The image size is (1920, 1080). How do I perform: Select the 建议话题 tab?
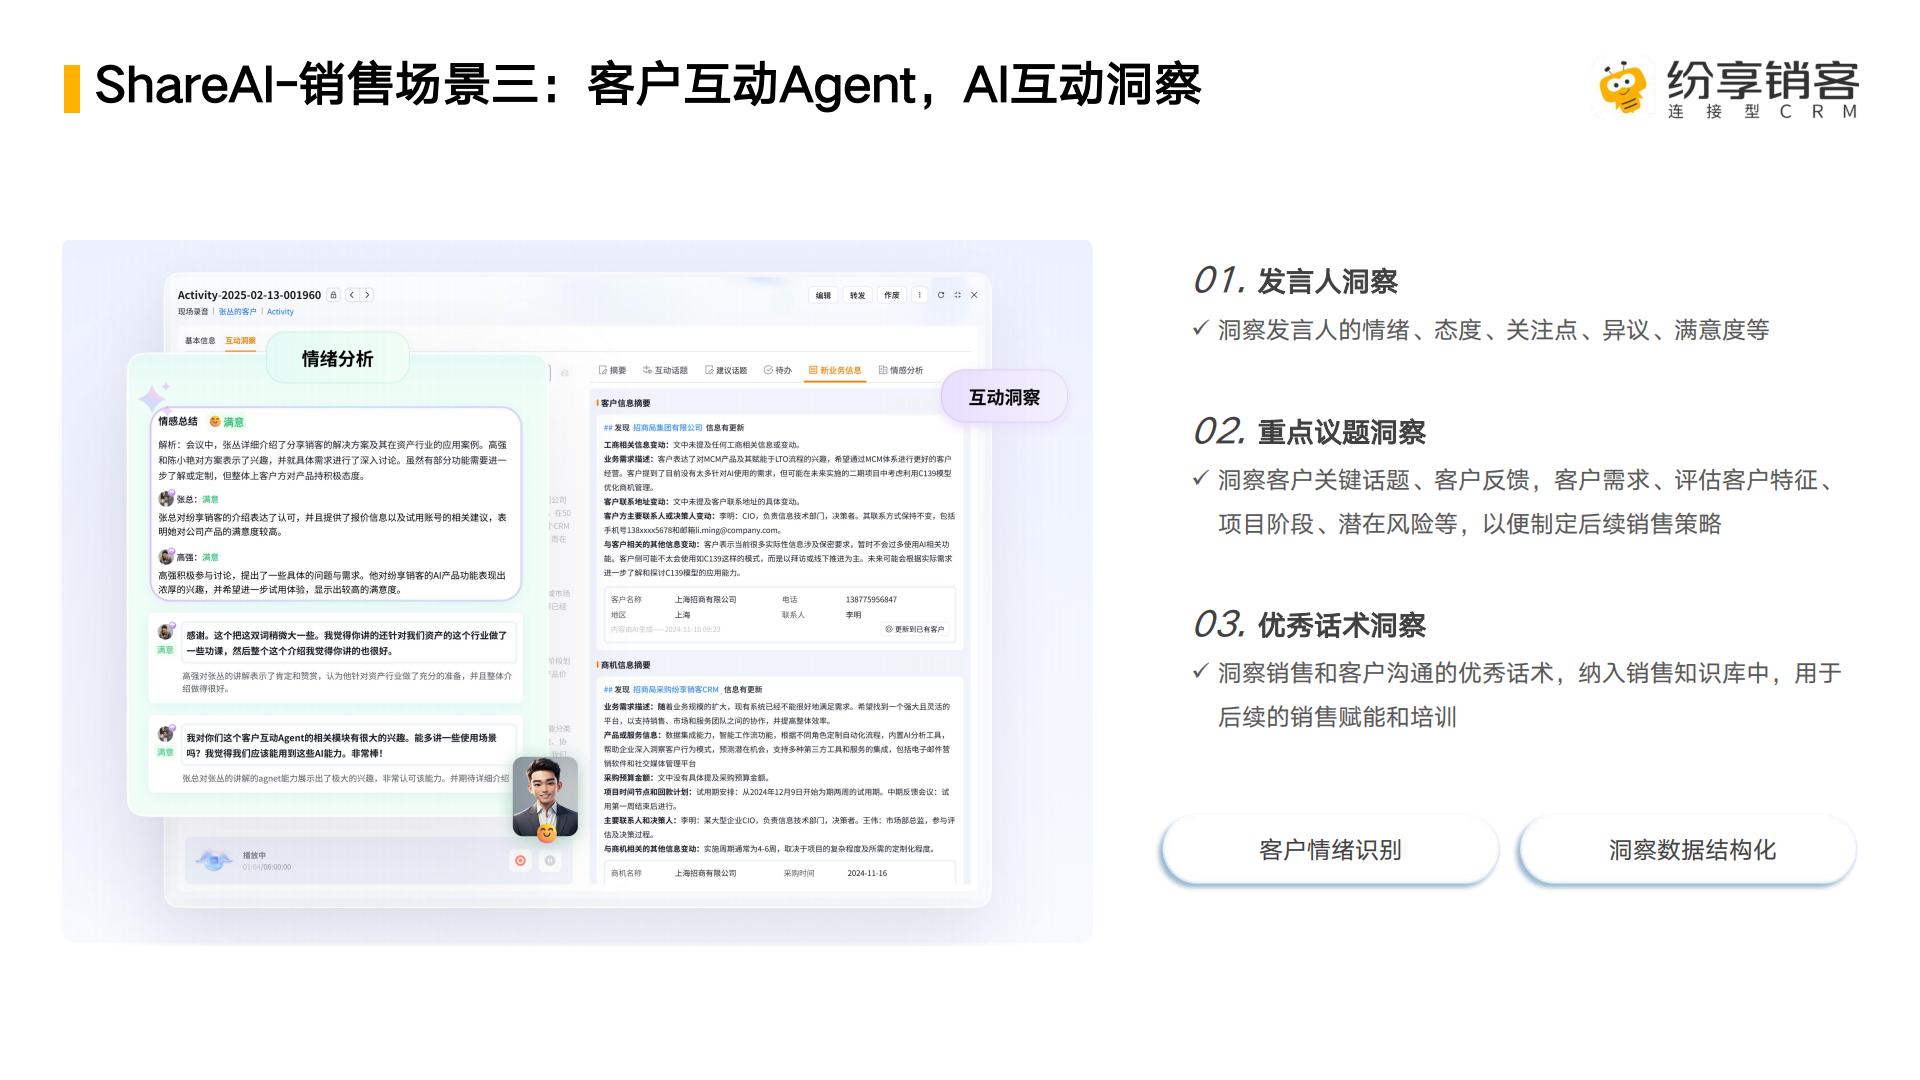[x=726, y=370]
